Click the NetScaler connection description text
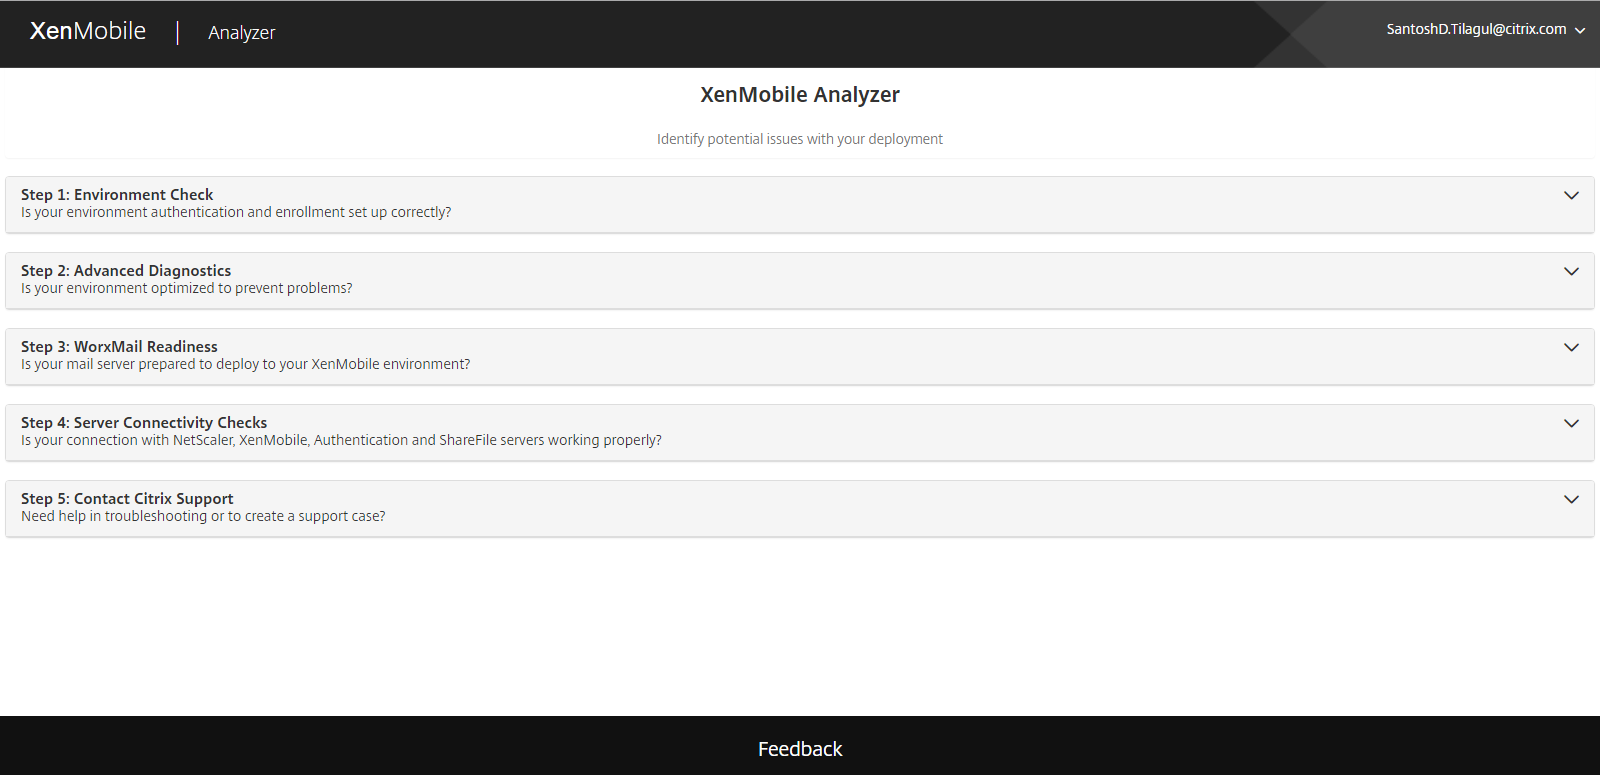This screenshot has height=775, width=1600. tap(341, 441)
